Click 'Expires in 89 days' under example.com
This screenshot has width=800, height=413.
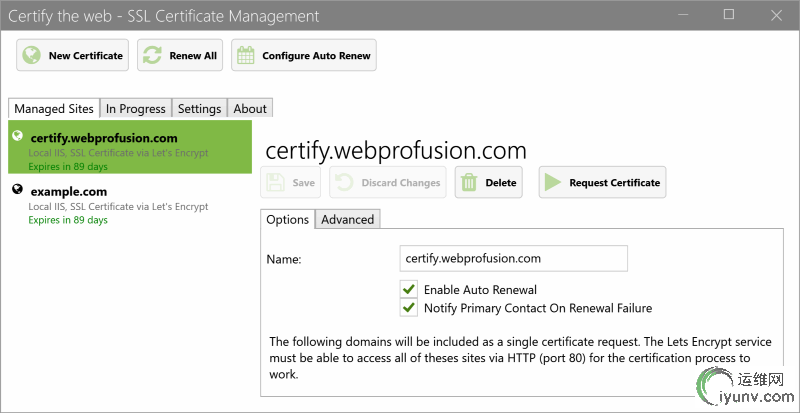click(x=68, y=220)
